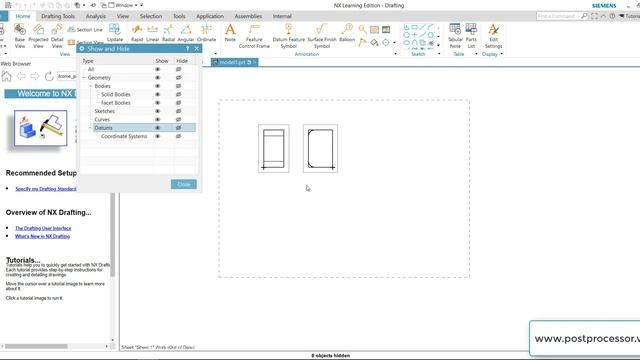
Task: Click the Find a Command search field
Action: (x=558, y=16)
